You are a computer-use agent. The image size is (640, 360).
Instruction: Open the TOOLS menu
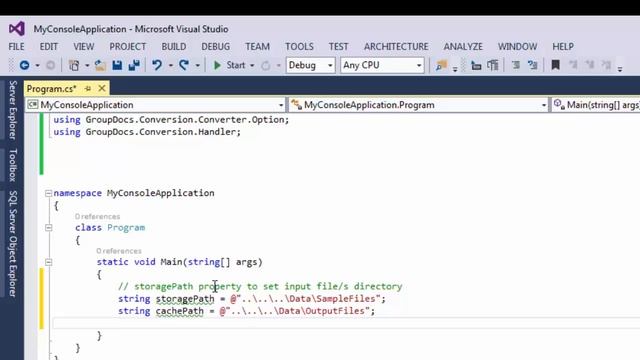(x=299, y=47)
